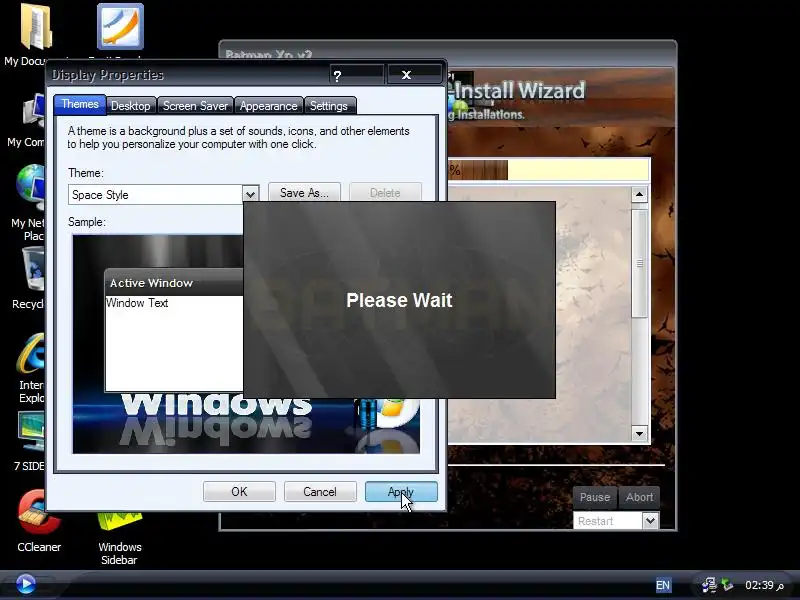Screen dimensions: 800x600
Task: Click the Space Style theme combo box
Action: click(x=163, y=194)
